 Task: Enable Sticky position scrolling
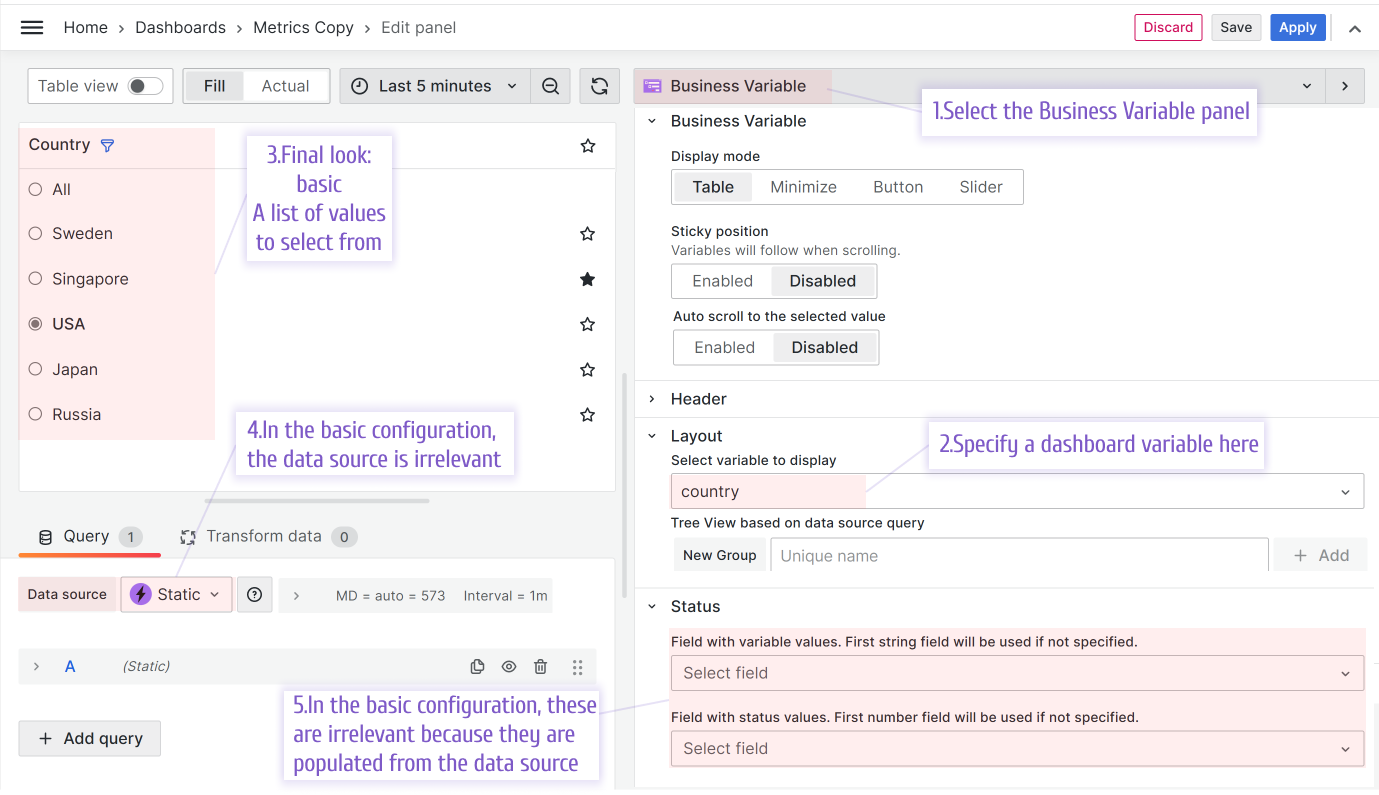(x=722, y=281)
